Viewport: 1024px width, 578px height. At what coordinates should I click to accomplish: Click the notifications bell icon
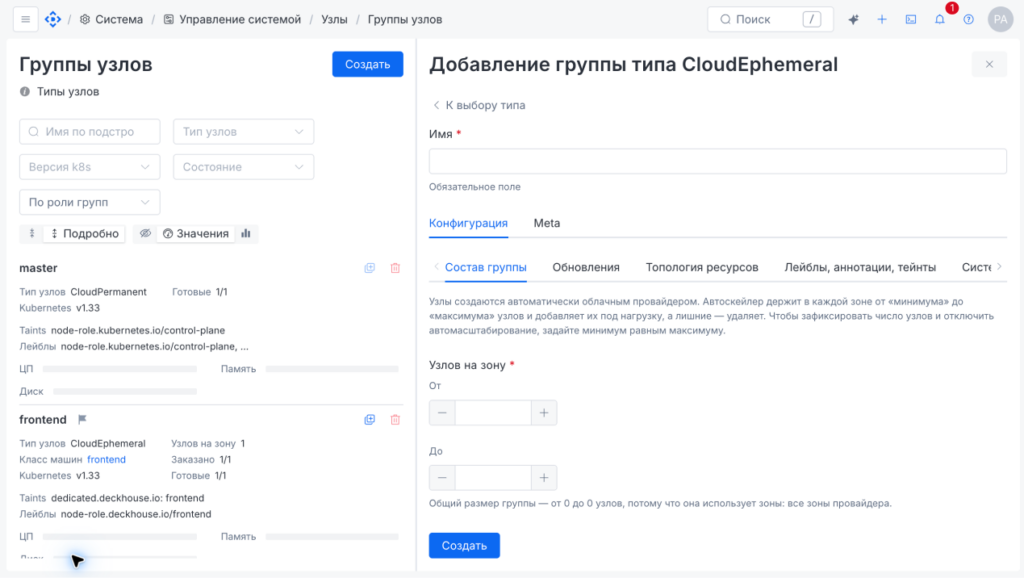(940, 20)
